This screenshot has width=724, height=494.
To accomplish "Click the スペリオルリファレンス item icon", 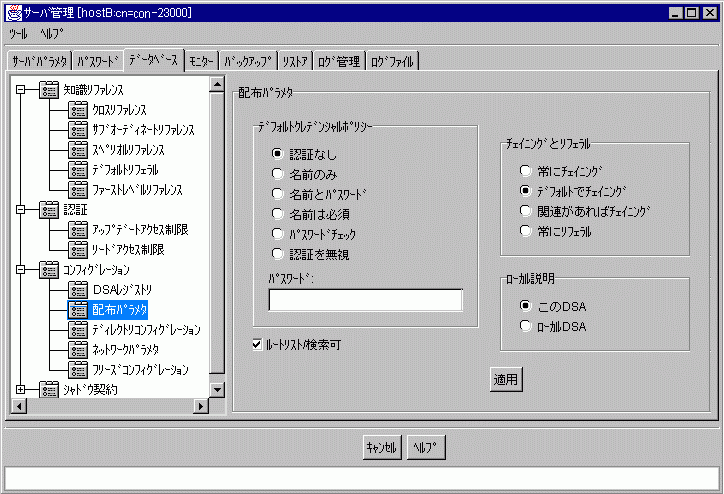I will (78, 150).
